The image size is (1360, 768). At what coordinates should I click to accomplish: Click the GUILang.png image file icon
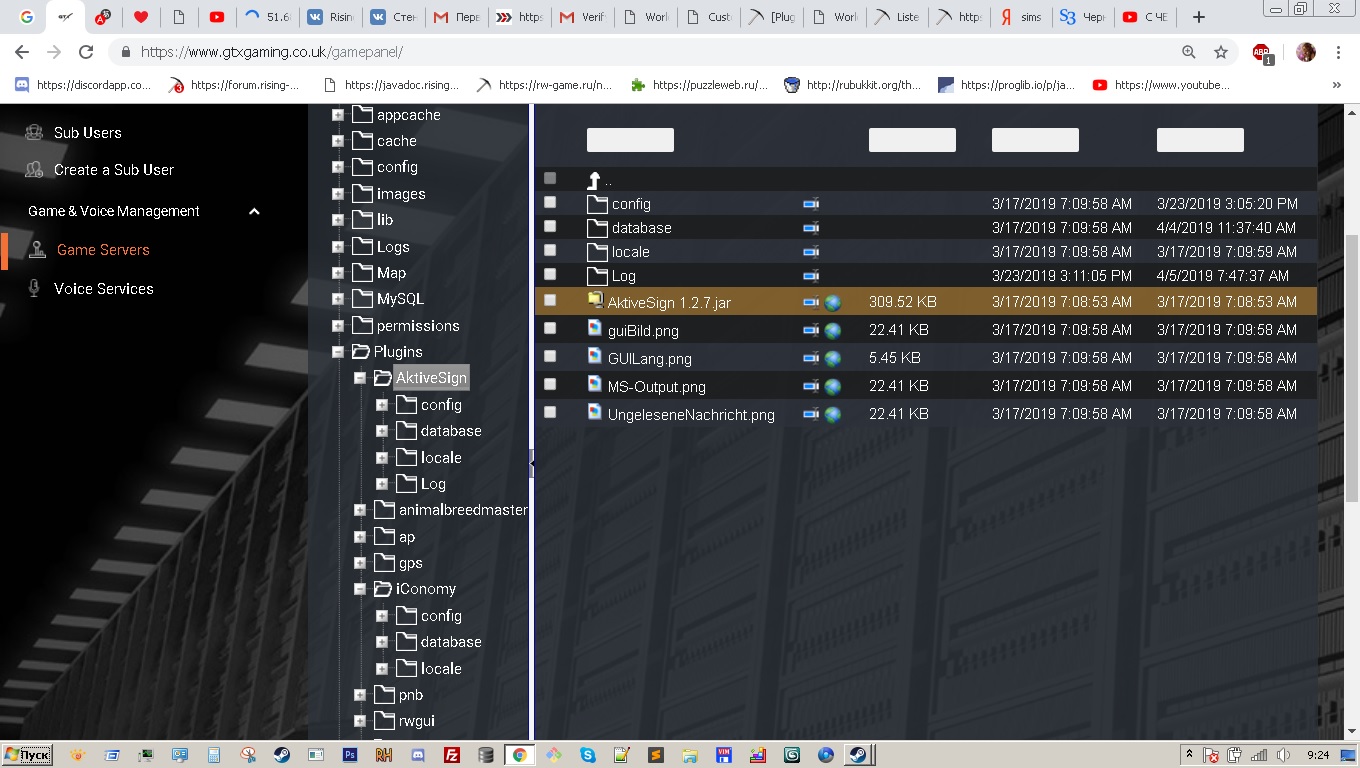[595, 357]
